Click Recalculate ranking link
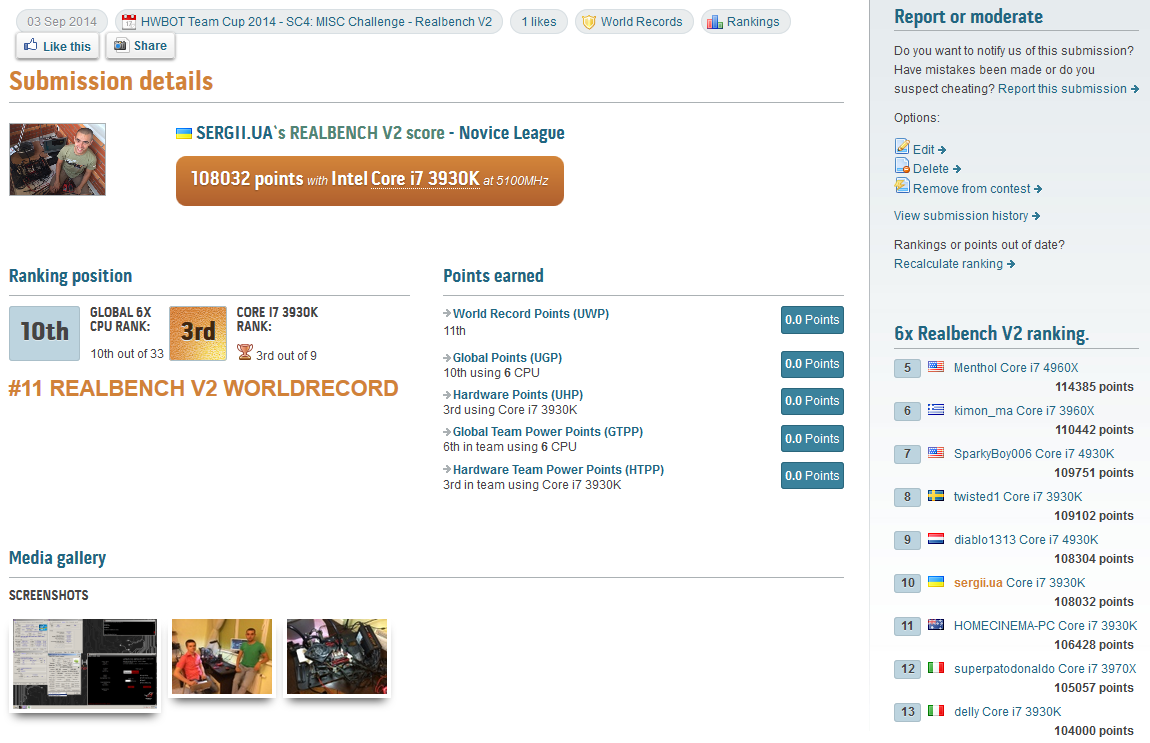This screenshot has width=1150, height=743. coord(954,264)
